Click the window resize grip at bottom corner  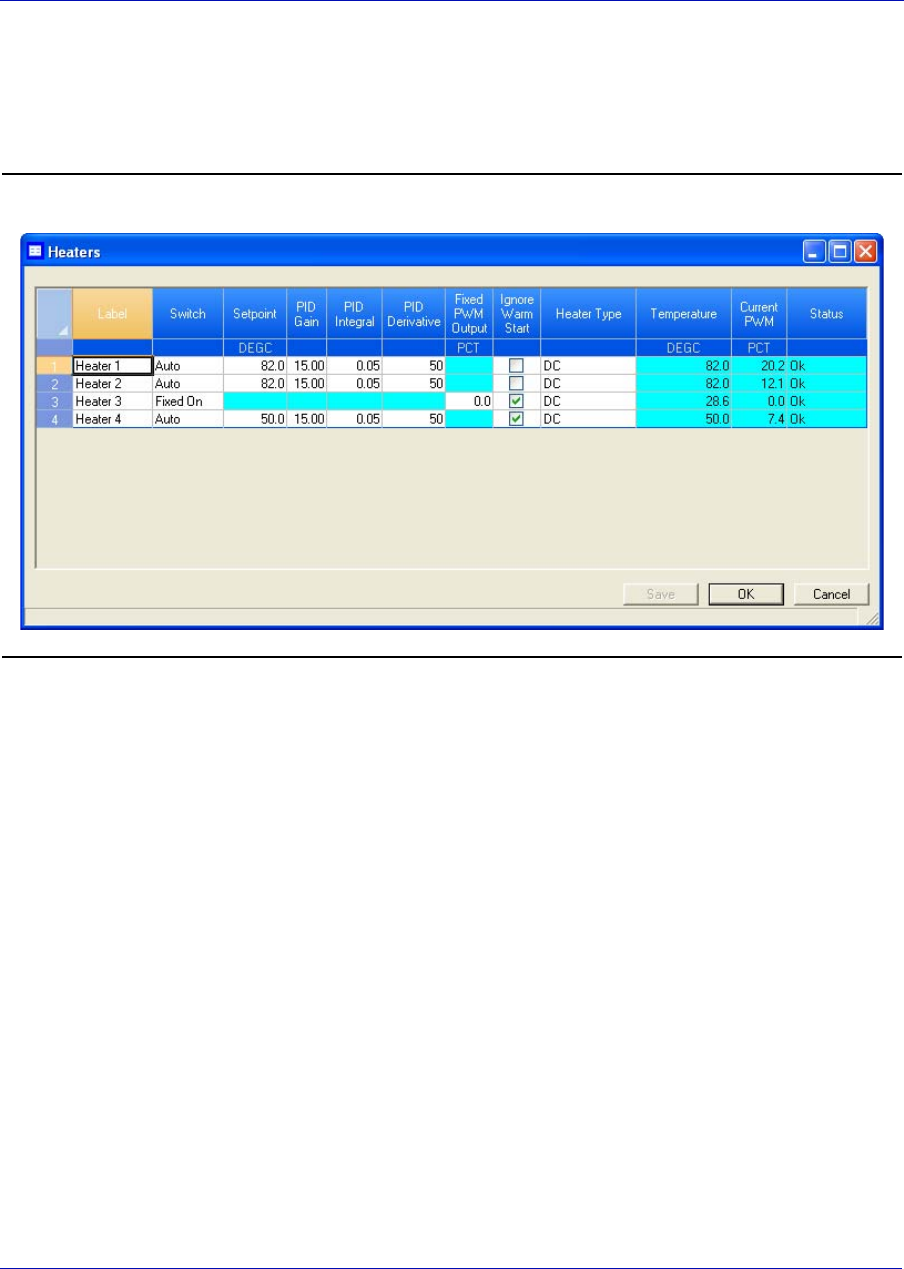(871, 621)
